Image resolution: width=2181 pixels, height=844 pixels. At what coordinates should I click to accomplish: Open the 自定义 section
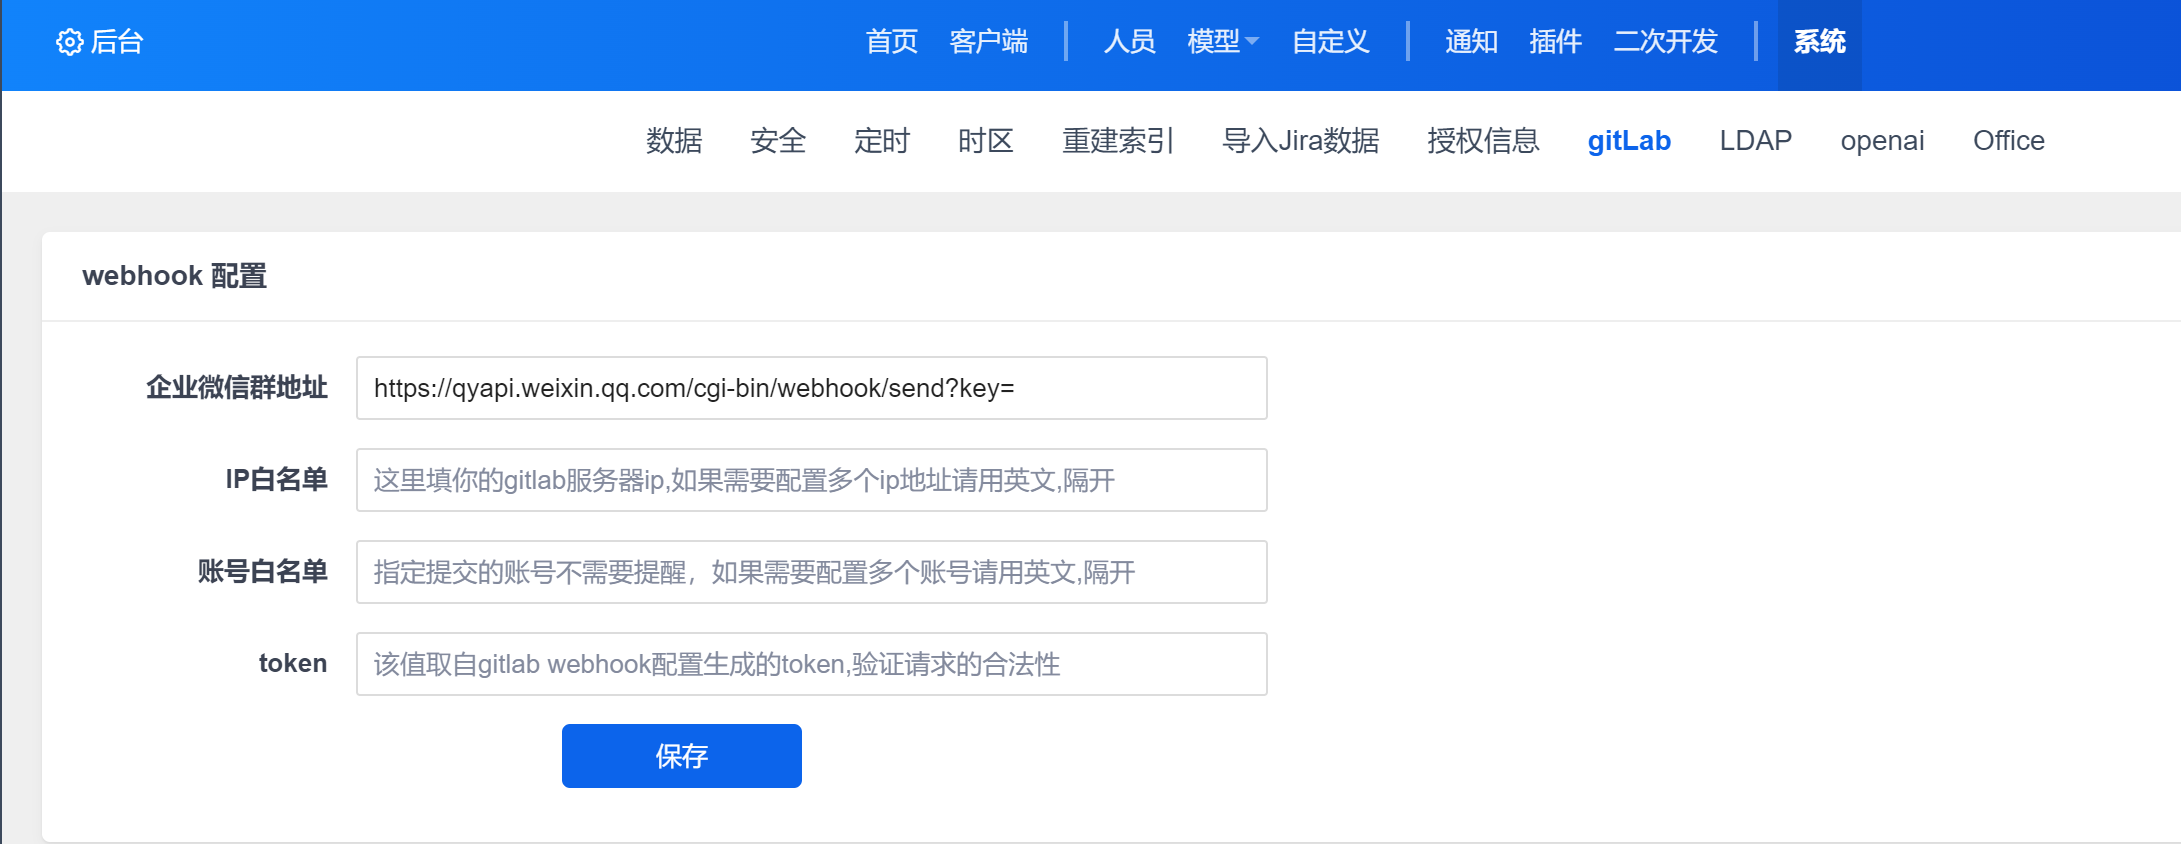pyautogui.click(x=1330, y=42)
